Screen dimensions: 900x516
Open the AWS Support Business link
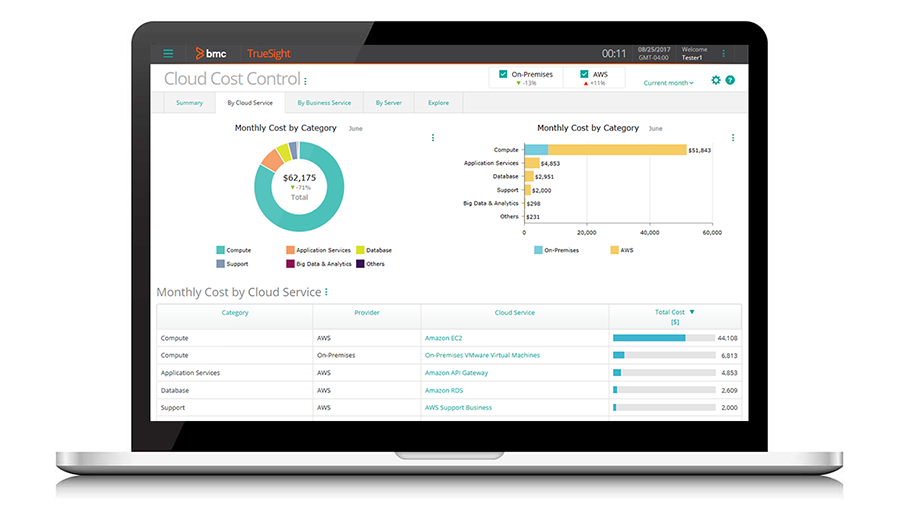tap(458, 408)
